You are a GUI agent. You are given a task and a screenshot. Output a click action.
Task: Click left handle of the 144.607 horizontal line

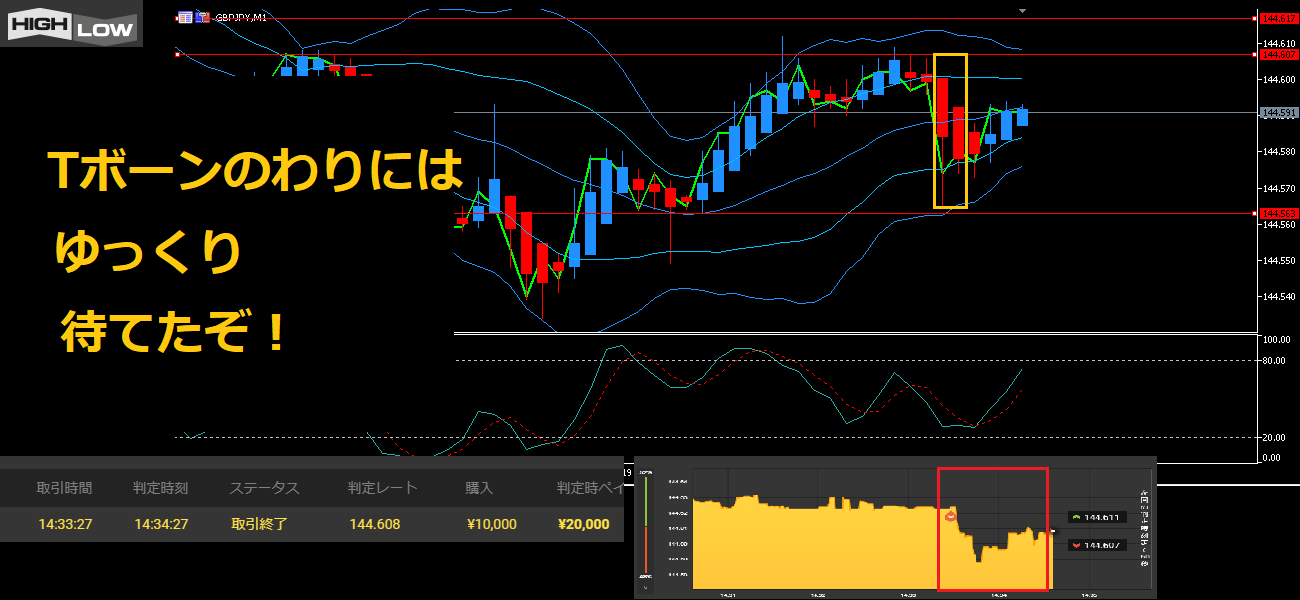click(177, 55)
